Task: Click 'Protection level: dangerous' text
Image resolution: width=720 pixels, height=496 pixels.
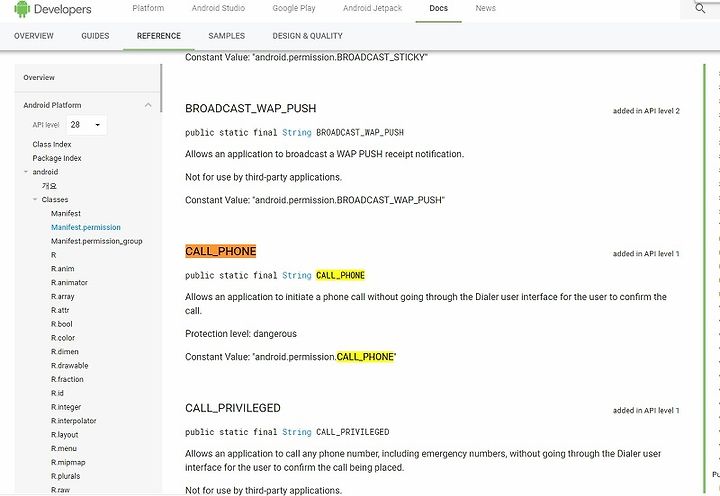Action: (x=241, y=334)
